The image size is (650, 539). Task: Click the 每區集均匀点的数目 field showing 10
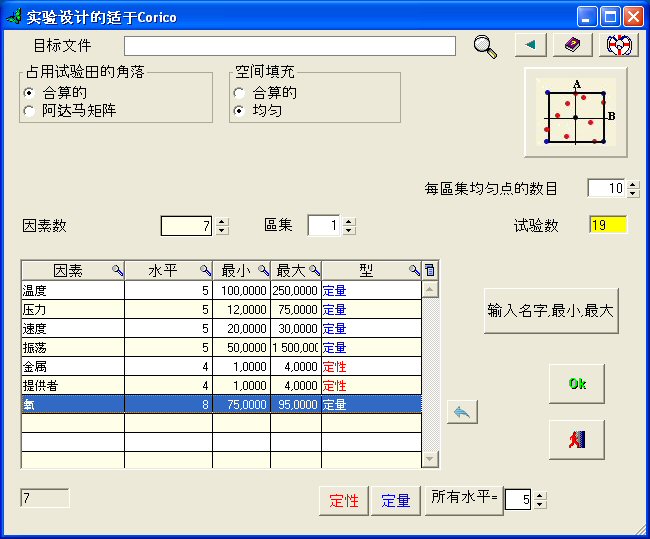(606, 189)
